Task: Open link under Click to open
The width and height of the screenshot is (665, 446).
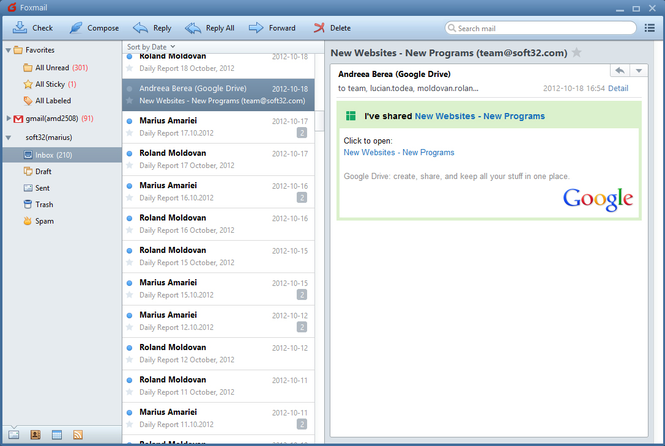Action: 399,152
